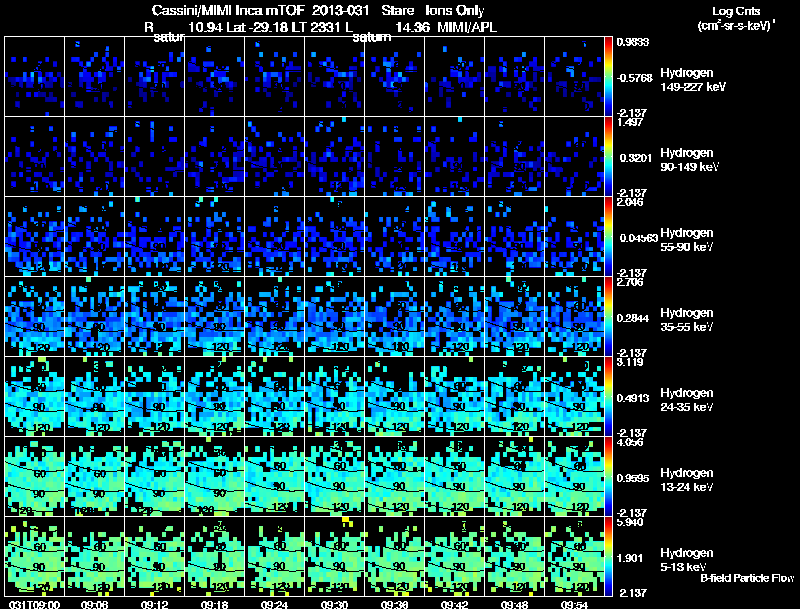800x609 pixels.
Task: Click the Cassini/MIMI Inca mTOF title text
Action: coord(228,11)
